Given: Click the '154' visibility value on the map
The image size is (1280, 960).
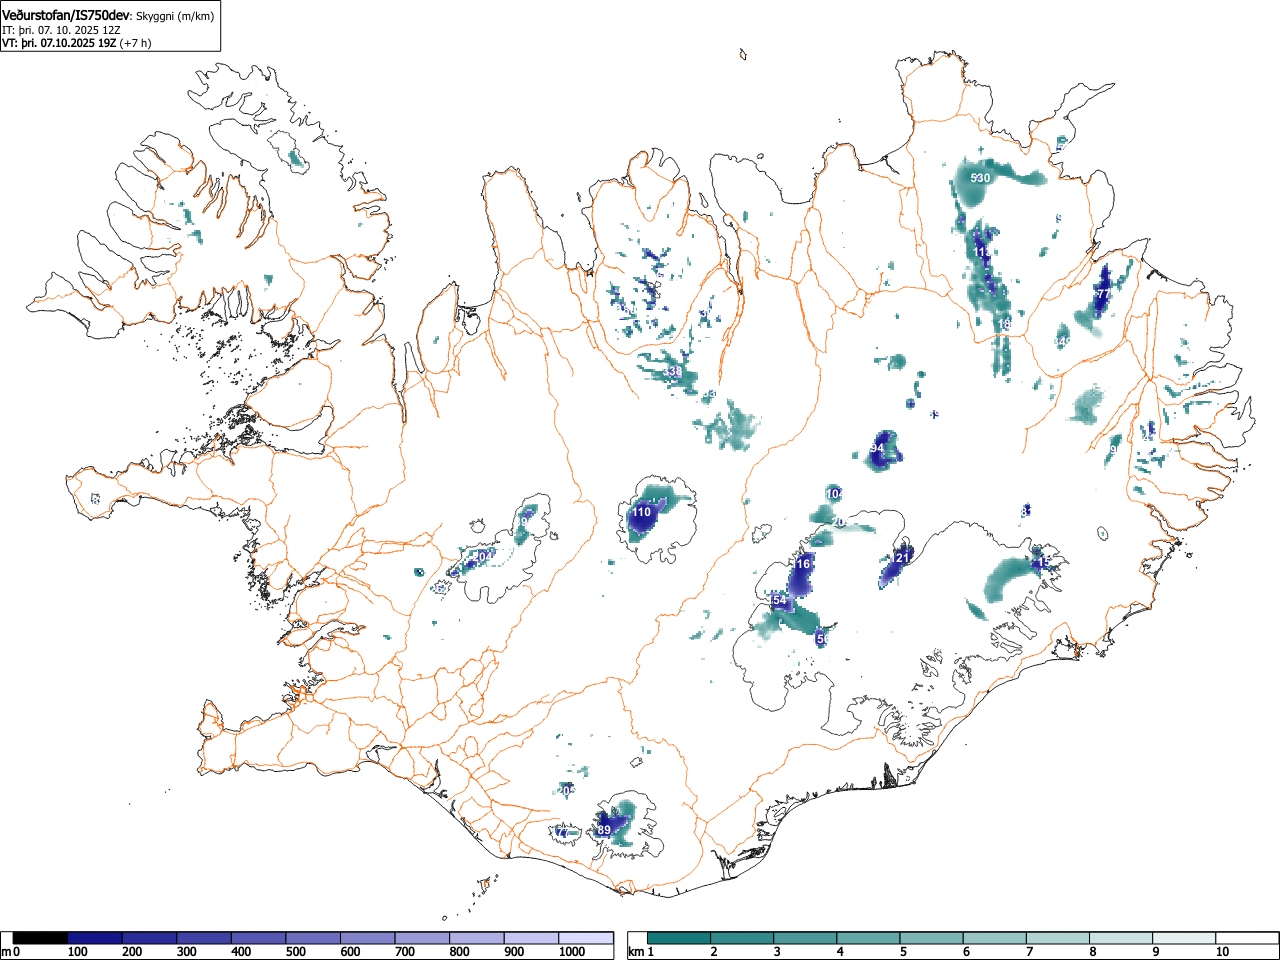Looking at the screenshot, I should click(780, 600).
